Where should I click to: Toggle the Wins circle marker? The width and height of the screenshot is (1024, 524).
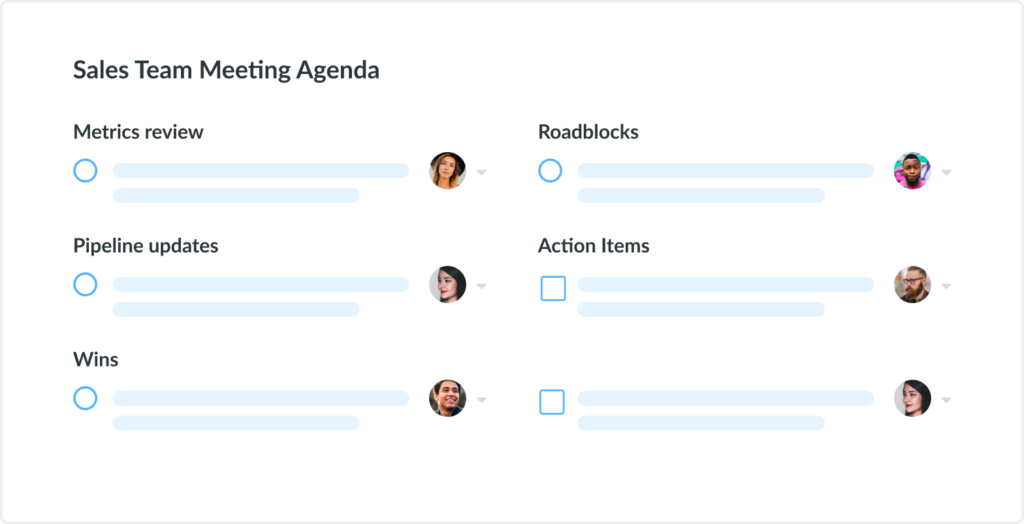pyautogui.click(x=85, y=399)
